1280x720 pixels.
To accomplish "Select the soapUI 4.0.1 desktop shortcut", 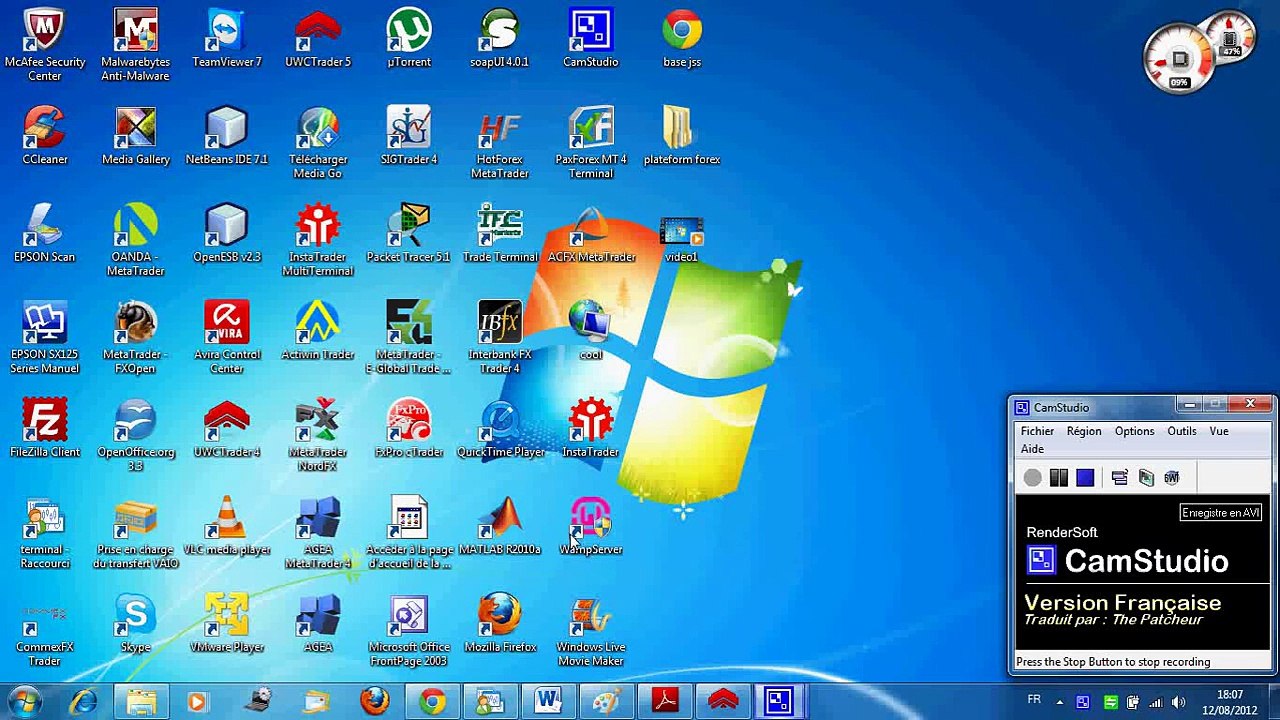I will (x=500, y=40).
